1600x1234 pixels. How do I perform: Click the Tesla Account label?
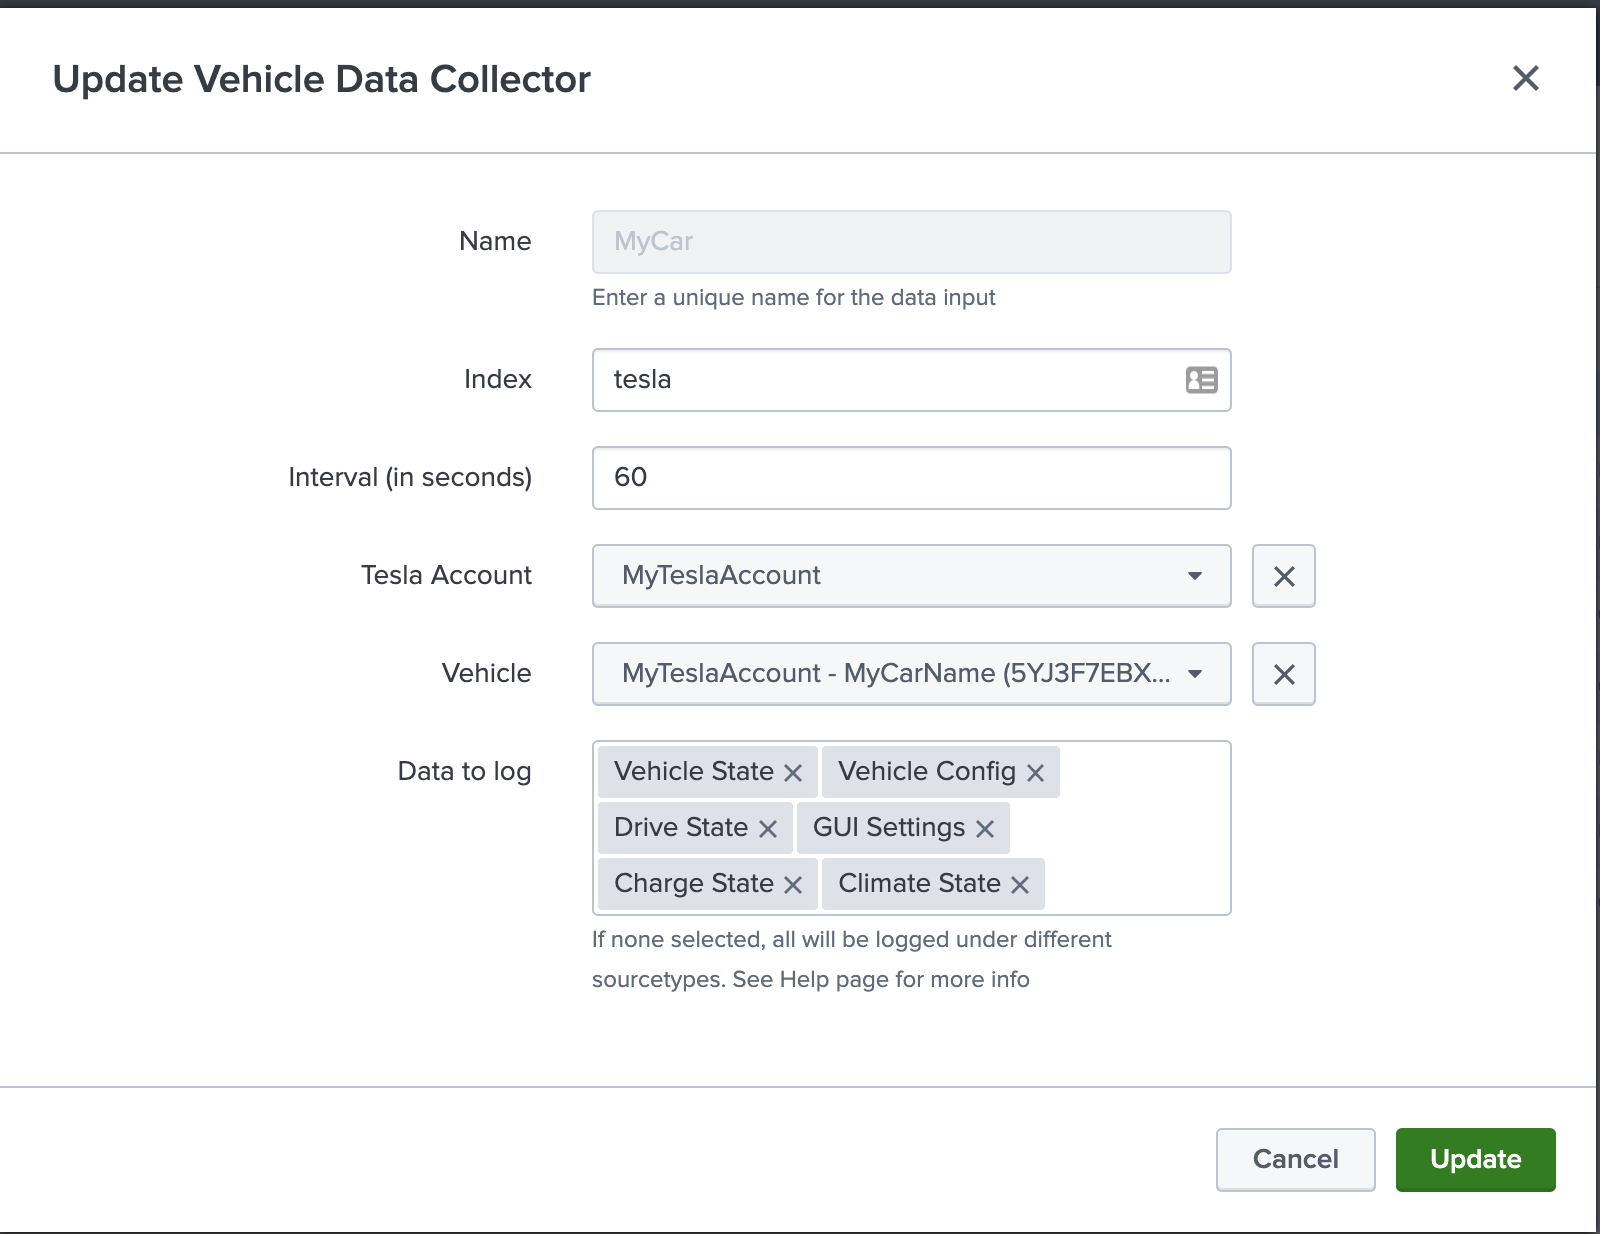pos(446,575)
